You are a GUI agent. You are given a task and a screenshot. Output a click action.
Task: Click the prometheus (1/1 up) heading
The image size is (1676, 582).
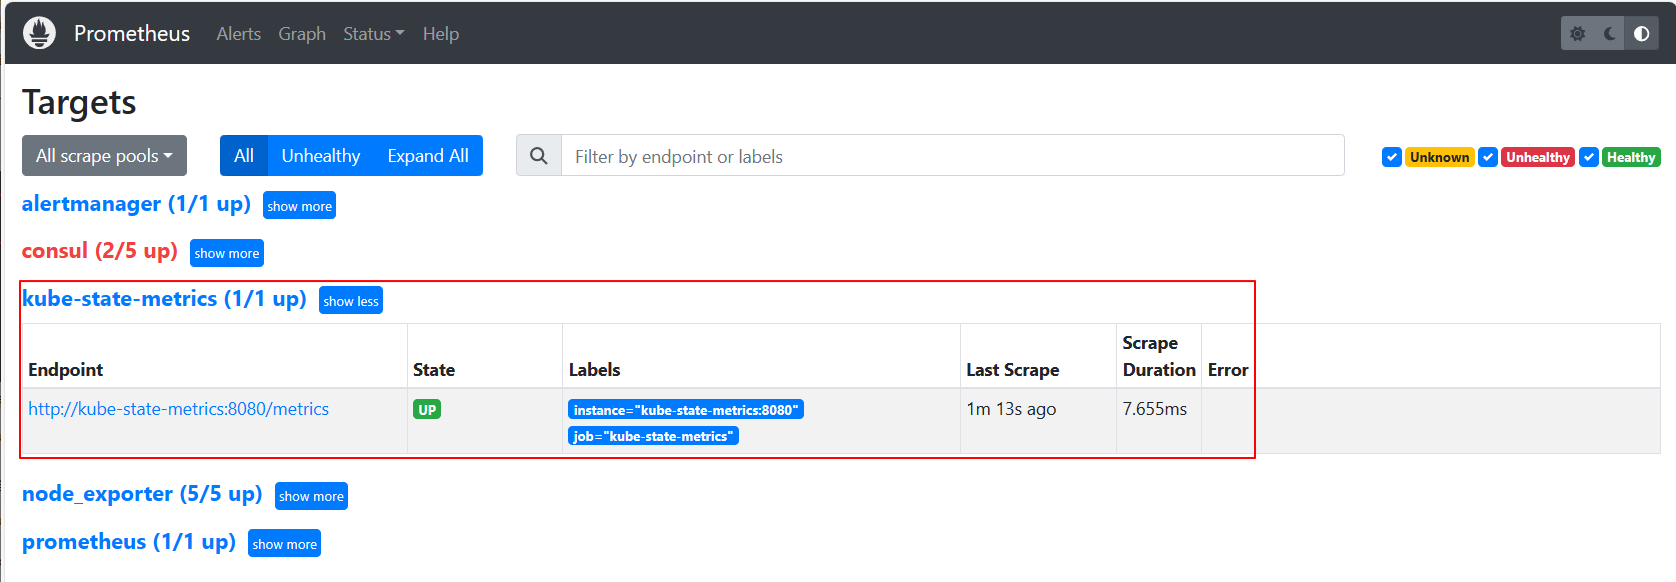(129, 542)
